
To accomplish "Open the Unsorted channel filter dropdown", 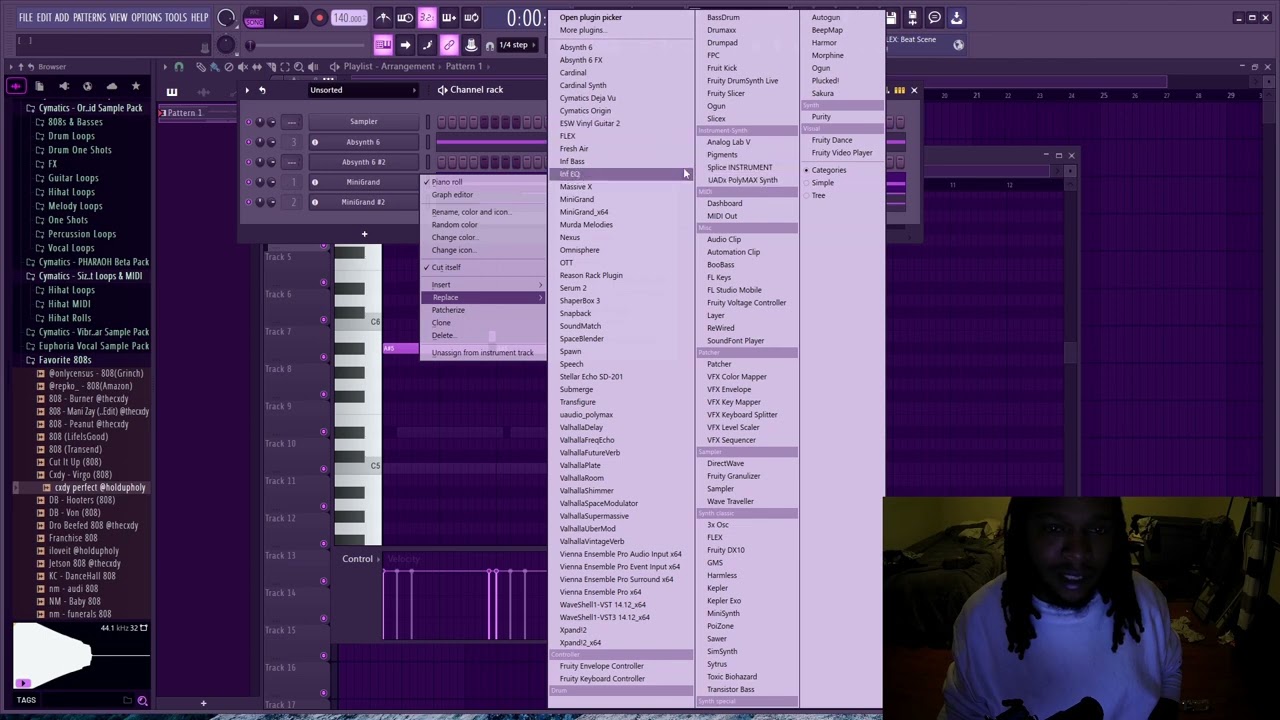I will point(364,90).
